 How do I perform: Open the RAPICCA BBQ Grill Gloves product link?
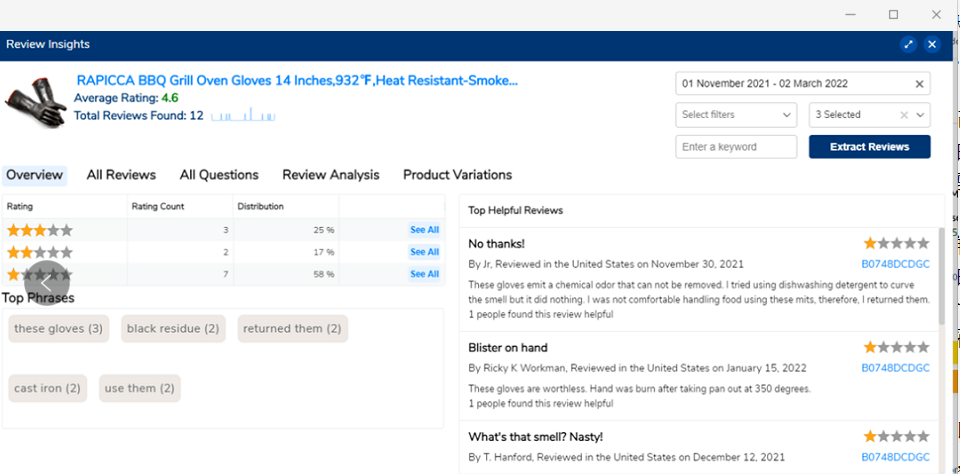coord(295,80)
